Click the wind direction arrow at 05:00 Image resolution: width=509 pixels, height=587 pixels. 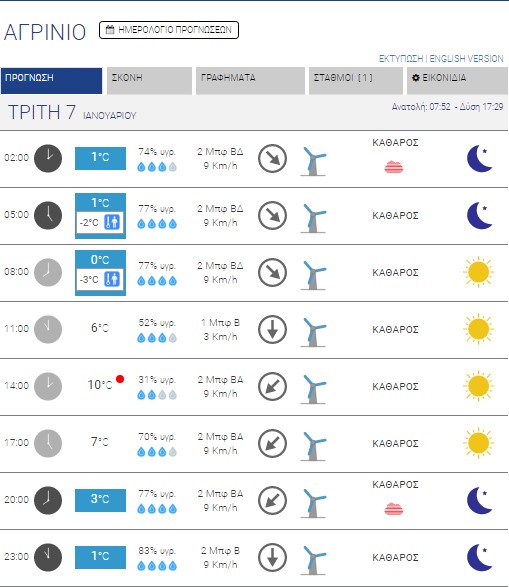[x=272, y=216]
